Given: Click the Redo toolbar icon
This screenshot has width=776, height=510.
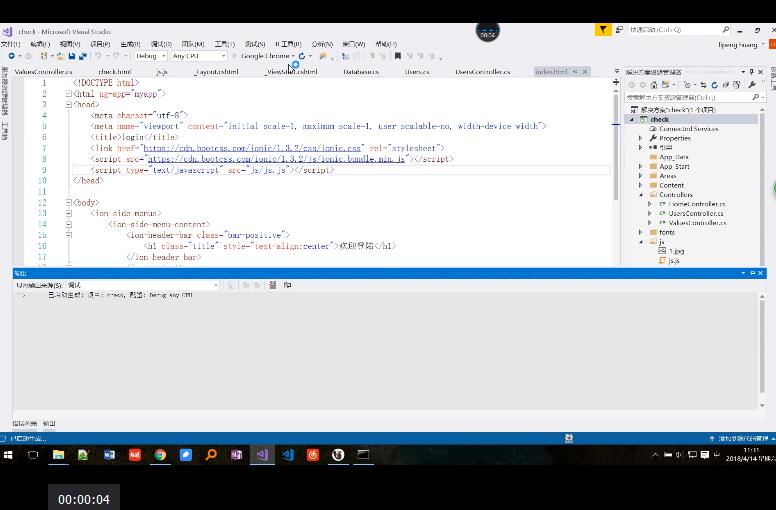Looking at the screenshot, I should coord(116,56).
